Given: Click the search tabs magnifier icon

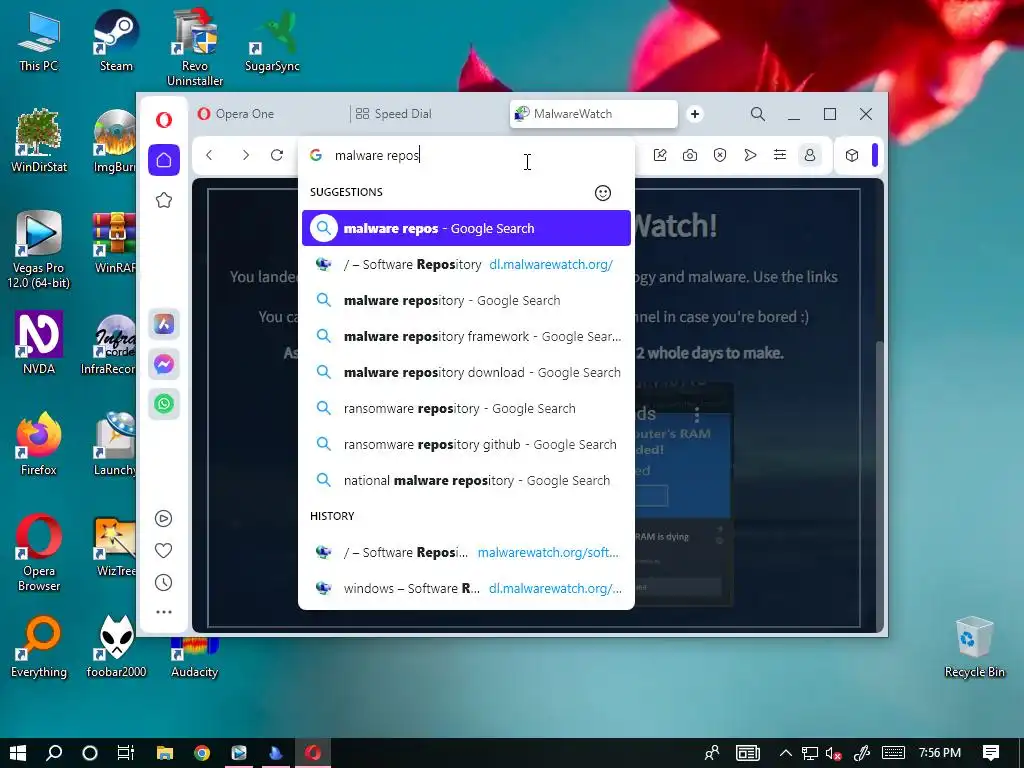Looking at the screenshot, I should coord(758,114).
